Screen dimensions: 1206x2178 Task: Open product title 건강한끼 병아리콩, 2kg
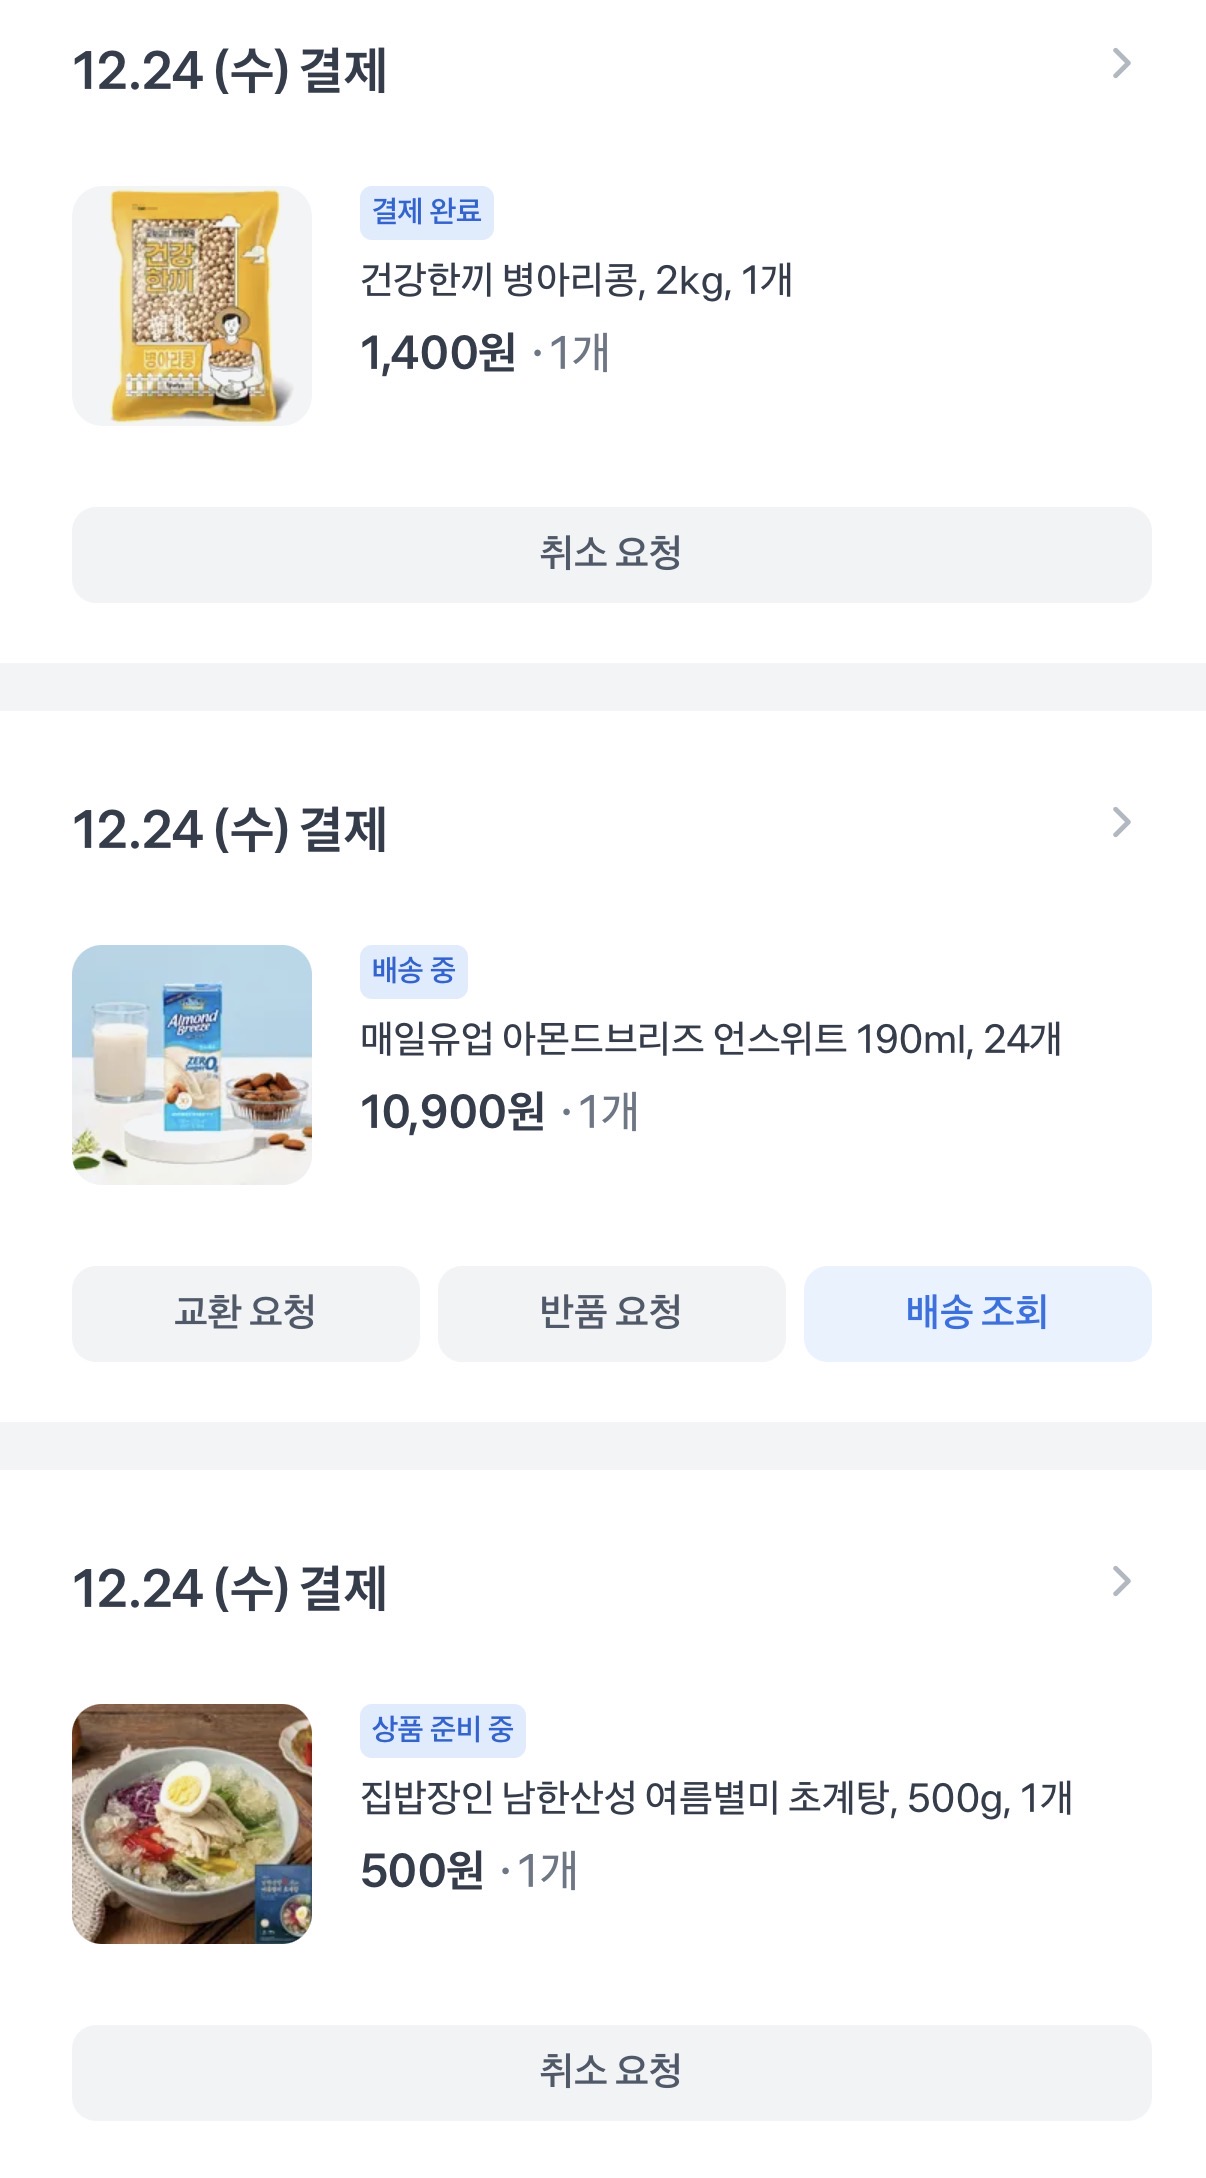point(576,280)
